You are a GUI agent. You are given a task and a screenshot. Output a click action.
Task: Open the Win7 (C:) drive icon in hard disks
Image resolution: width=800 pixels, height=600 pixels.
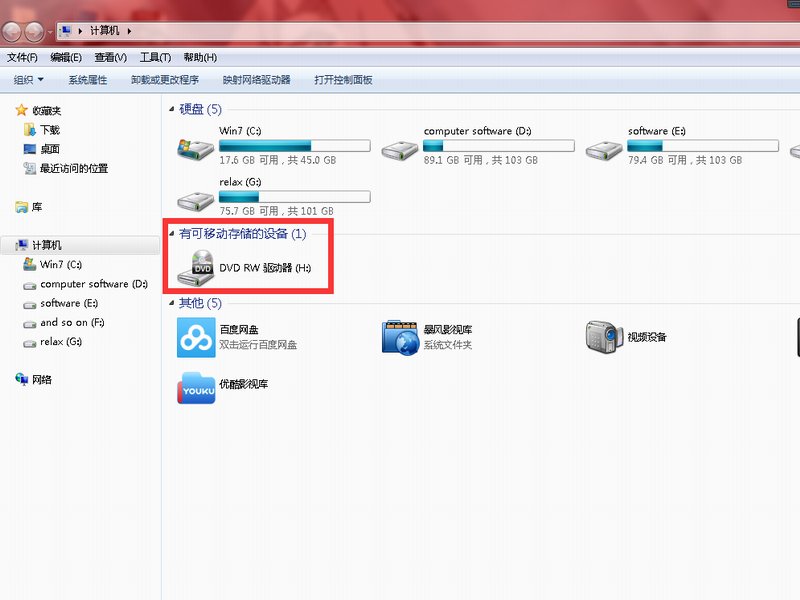[x=195, y=149]
